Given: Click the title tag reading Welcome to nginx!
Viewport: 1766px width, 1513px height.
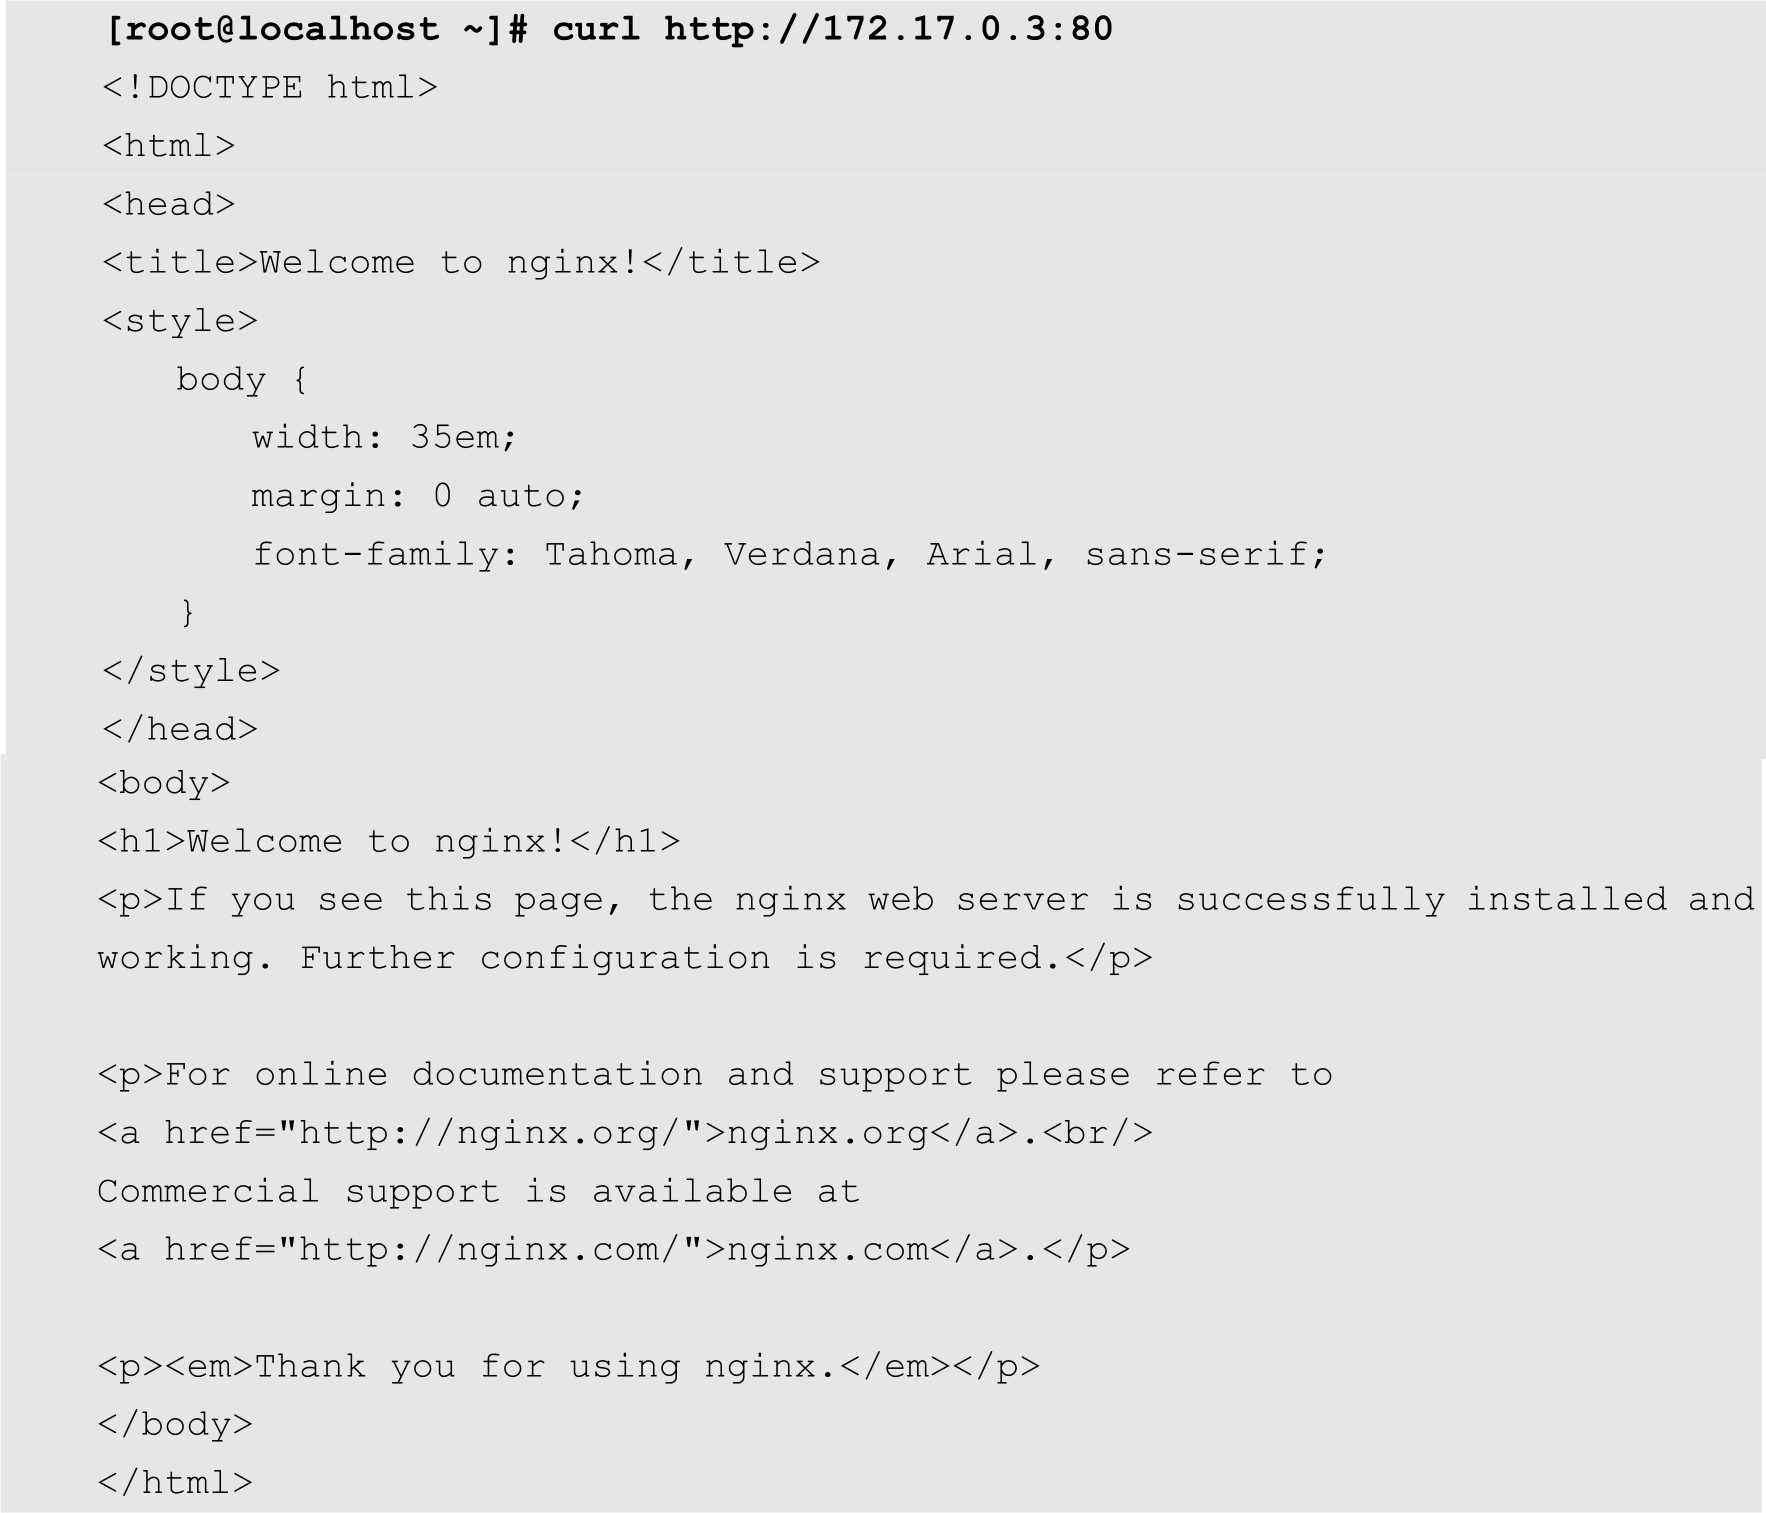Looking at the screenshot, I should pyautogui.click(x=461, y=263).
